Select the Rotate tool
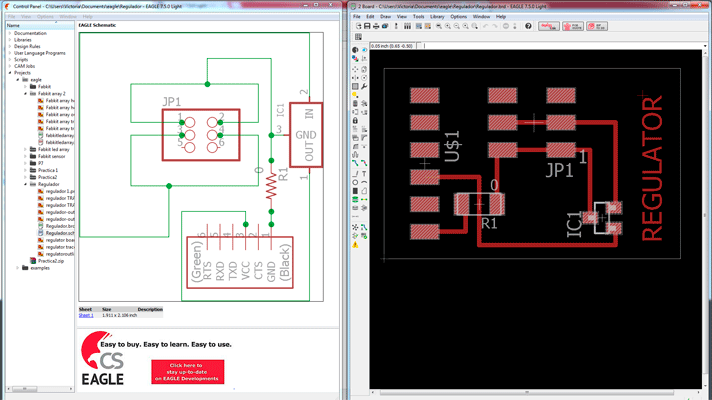The height and width of the screenshot is (400, 712). [x=364, y=78]
